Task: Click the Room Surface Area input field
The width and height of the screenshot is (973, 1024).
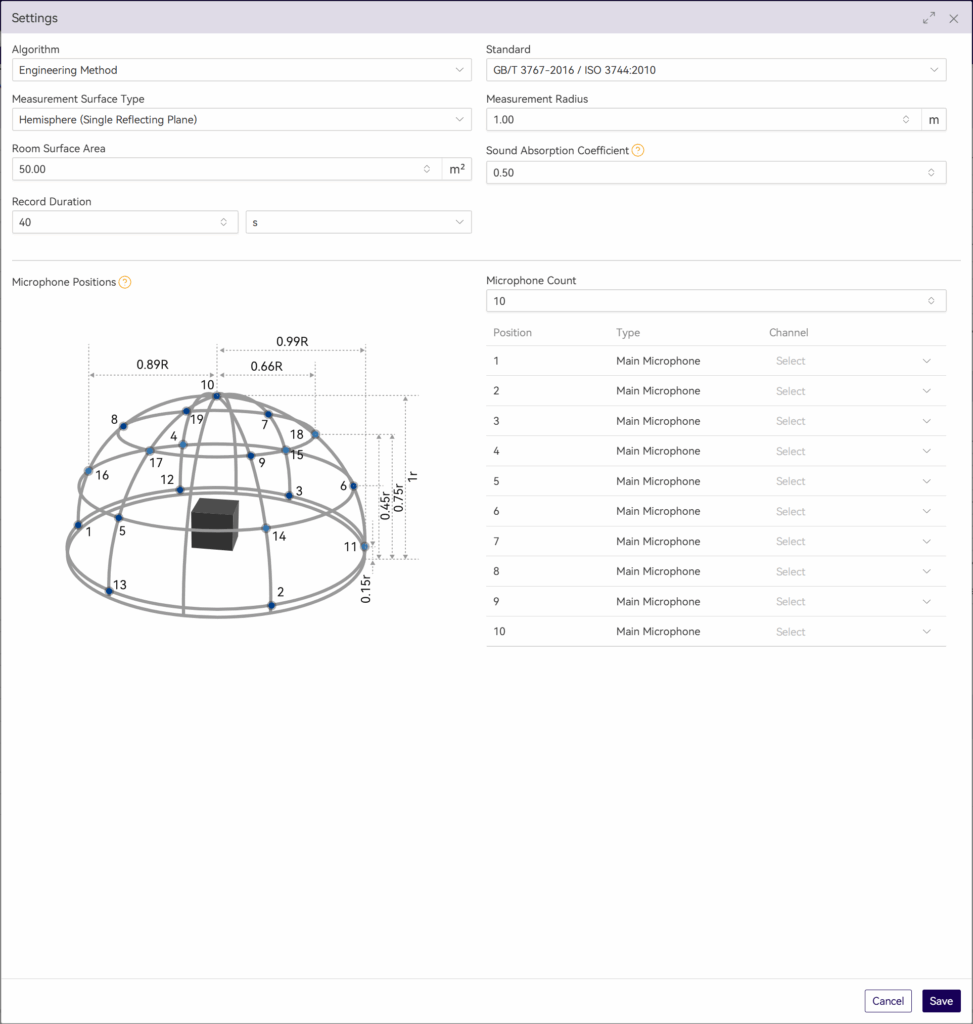Action: [x=215, y=169]
